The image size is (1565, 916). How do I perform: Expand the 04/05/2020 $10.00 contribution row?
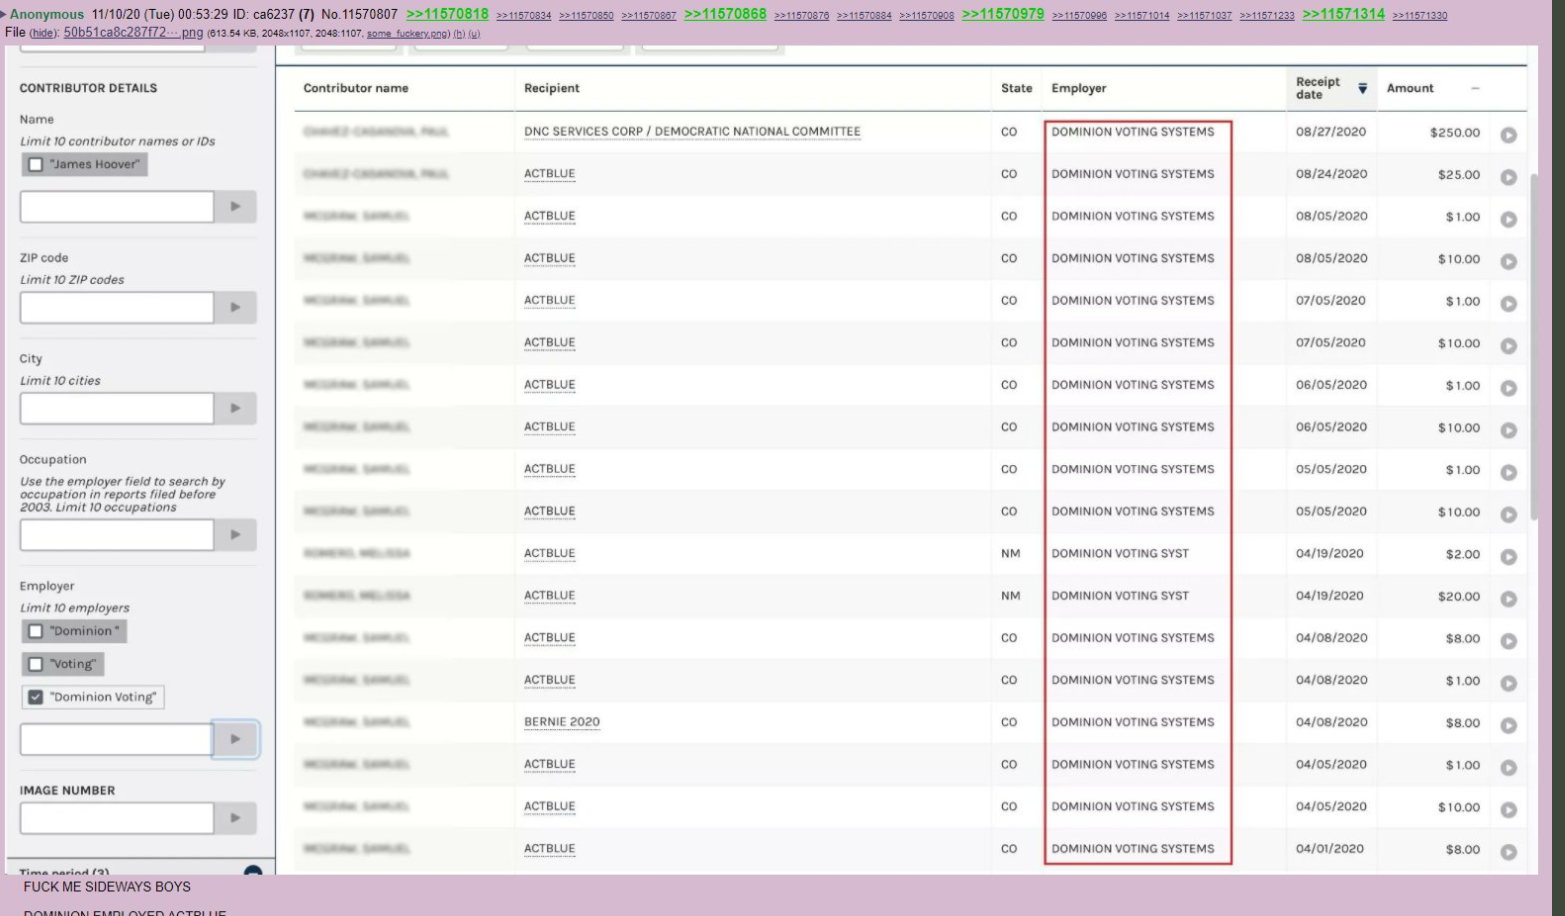pos(1508,809)
